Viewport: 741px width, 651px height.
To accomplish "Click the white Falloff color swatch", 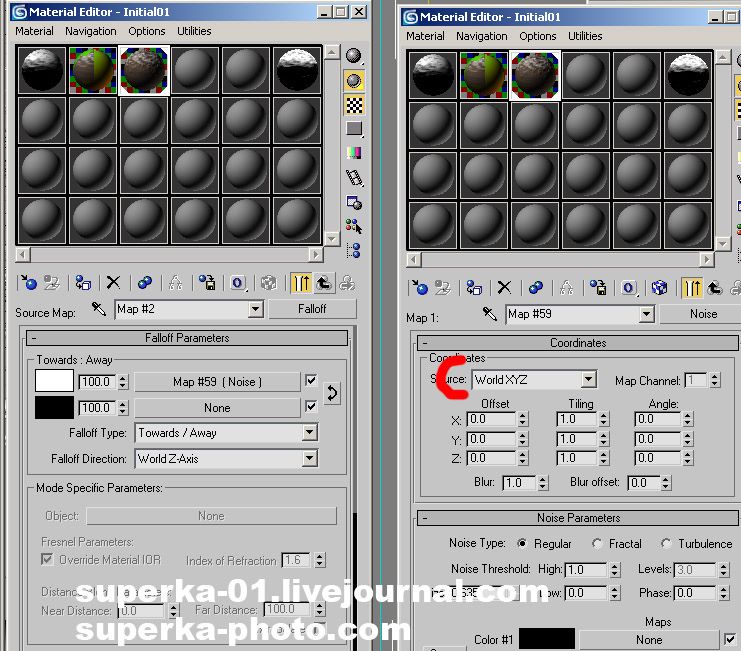I will (x=54, y=381).
